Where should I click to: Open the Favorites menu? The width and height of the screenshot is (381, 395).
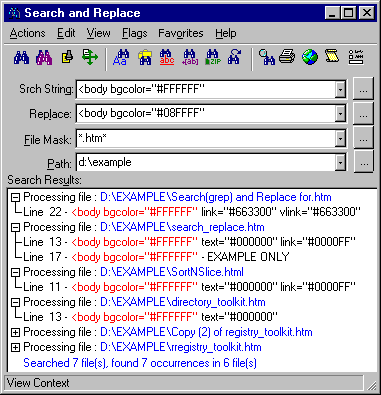click(181, 33)
